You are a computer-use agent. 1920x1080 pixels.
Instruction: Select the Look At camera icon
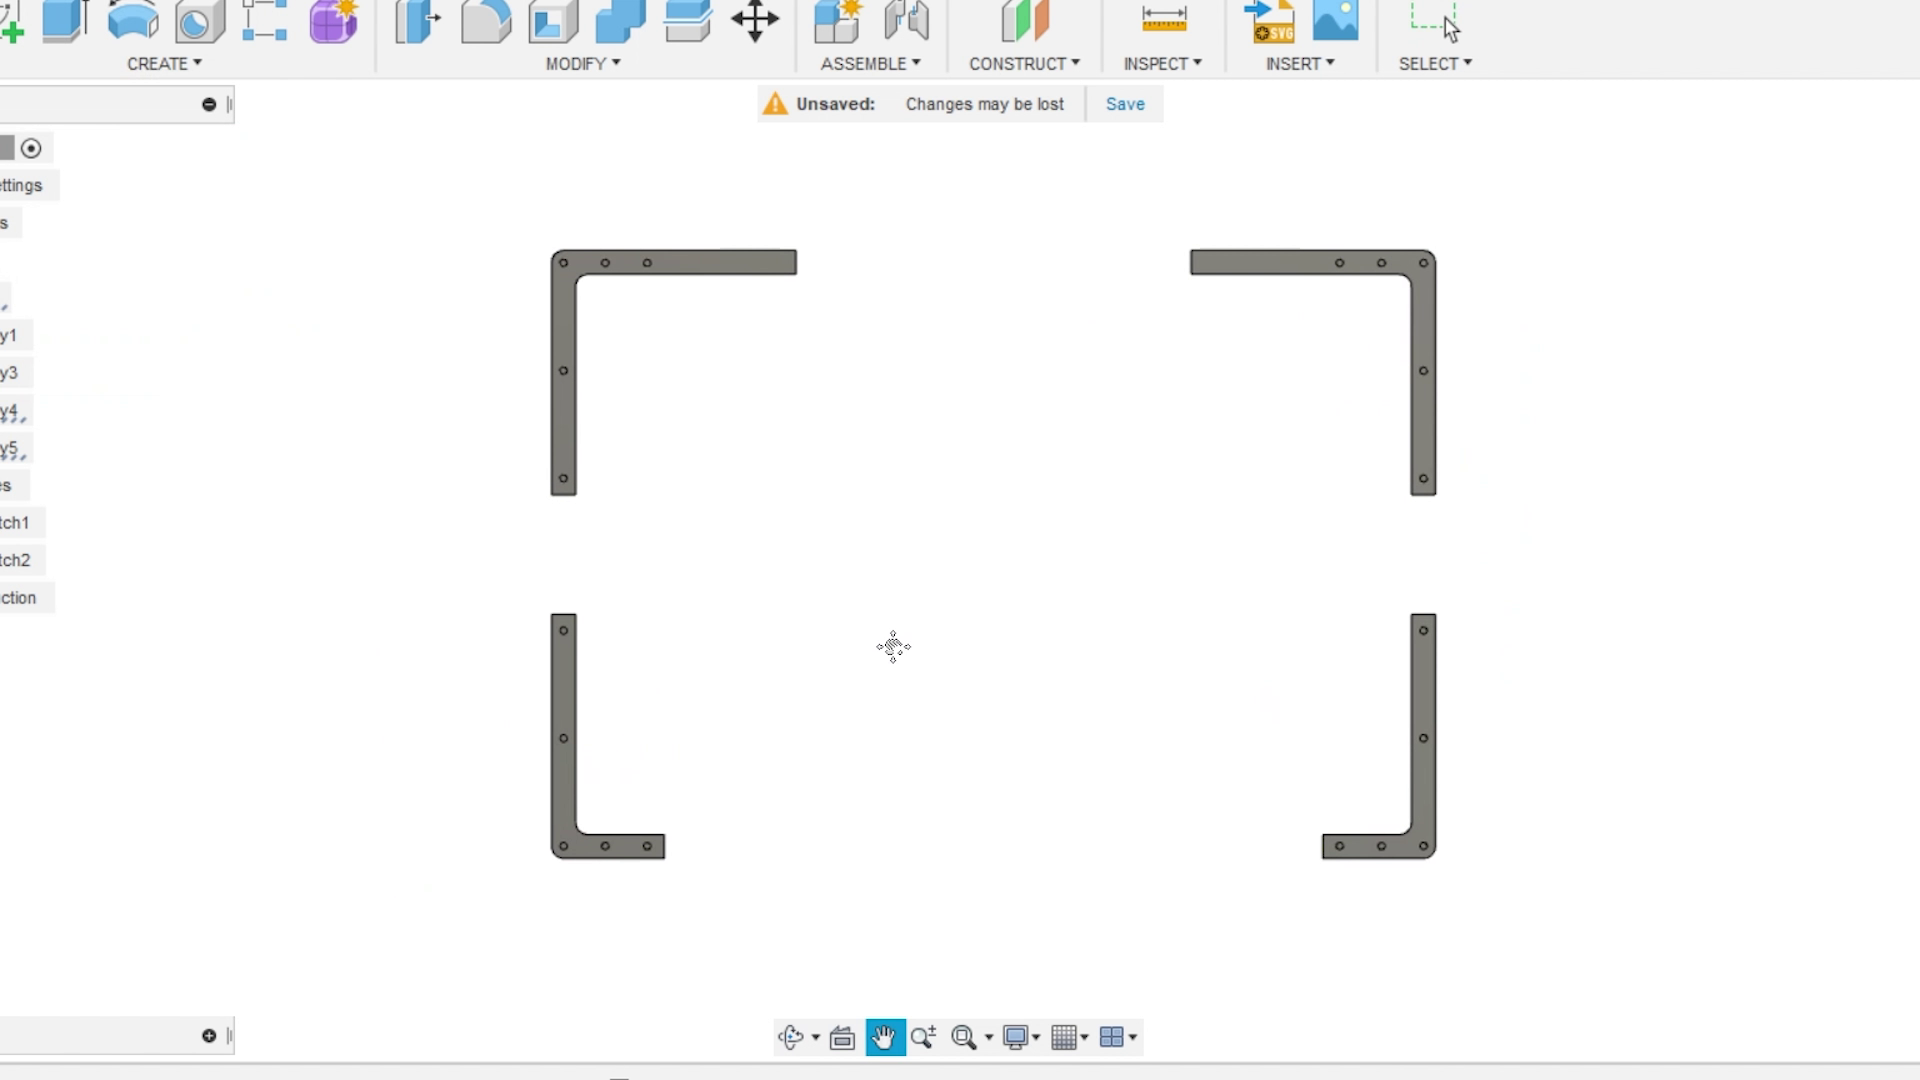(x=842, y=1037)
